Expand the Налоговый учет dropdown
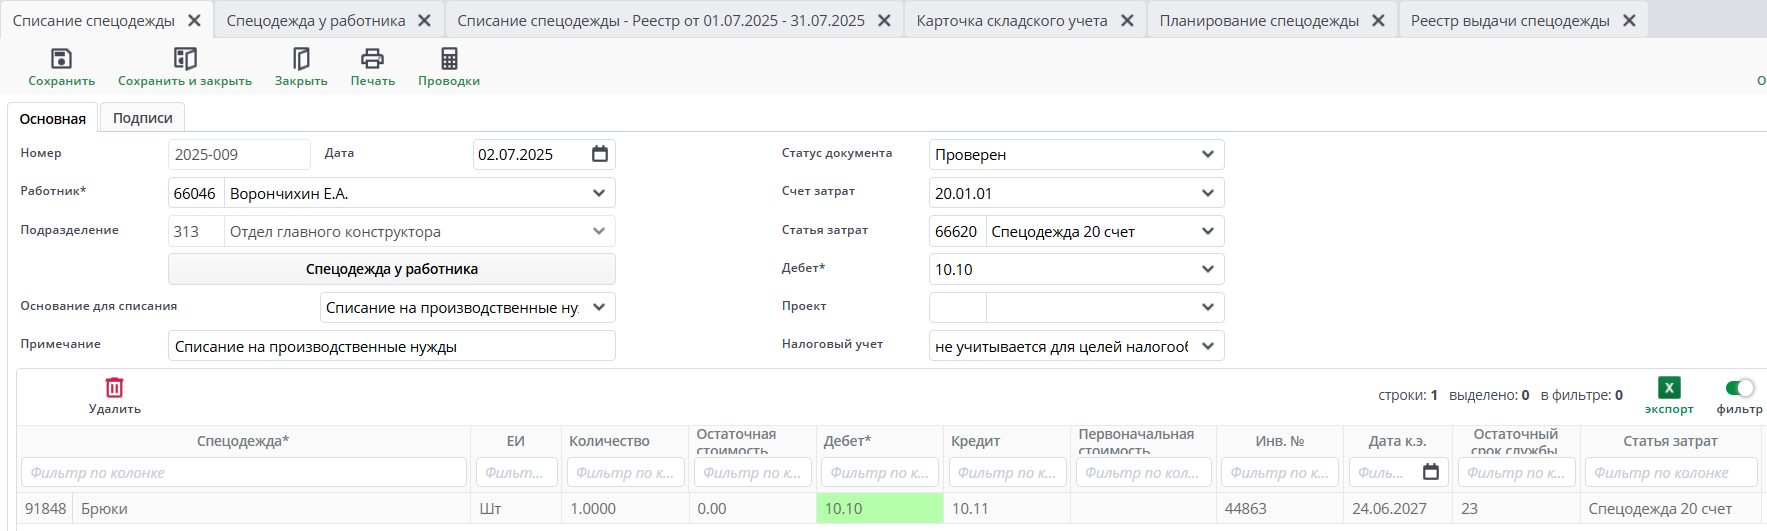 tap(1207, 346)
